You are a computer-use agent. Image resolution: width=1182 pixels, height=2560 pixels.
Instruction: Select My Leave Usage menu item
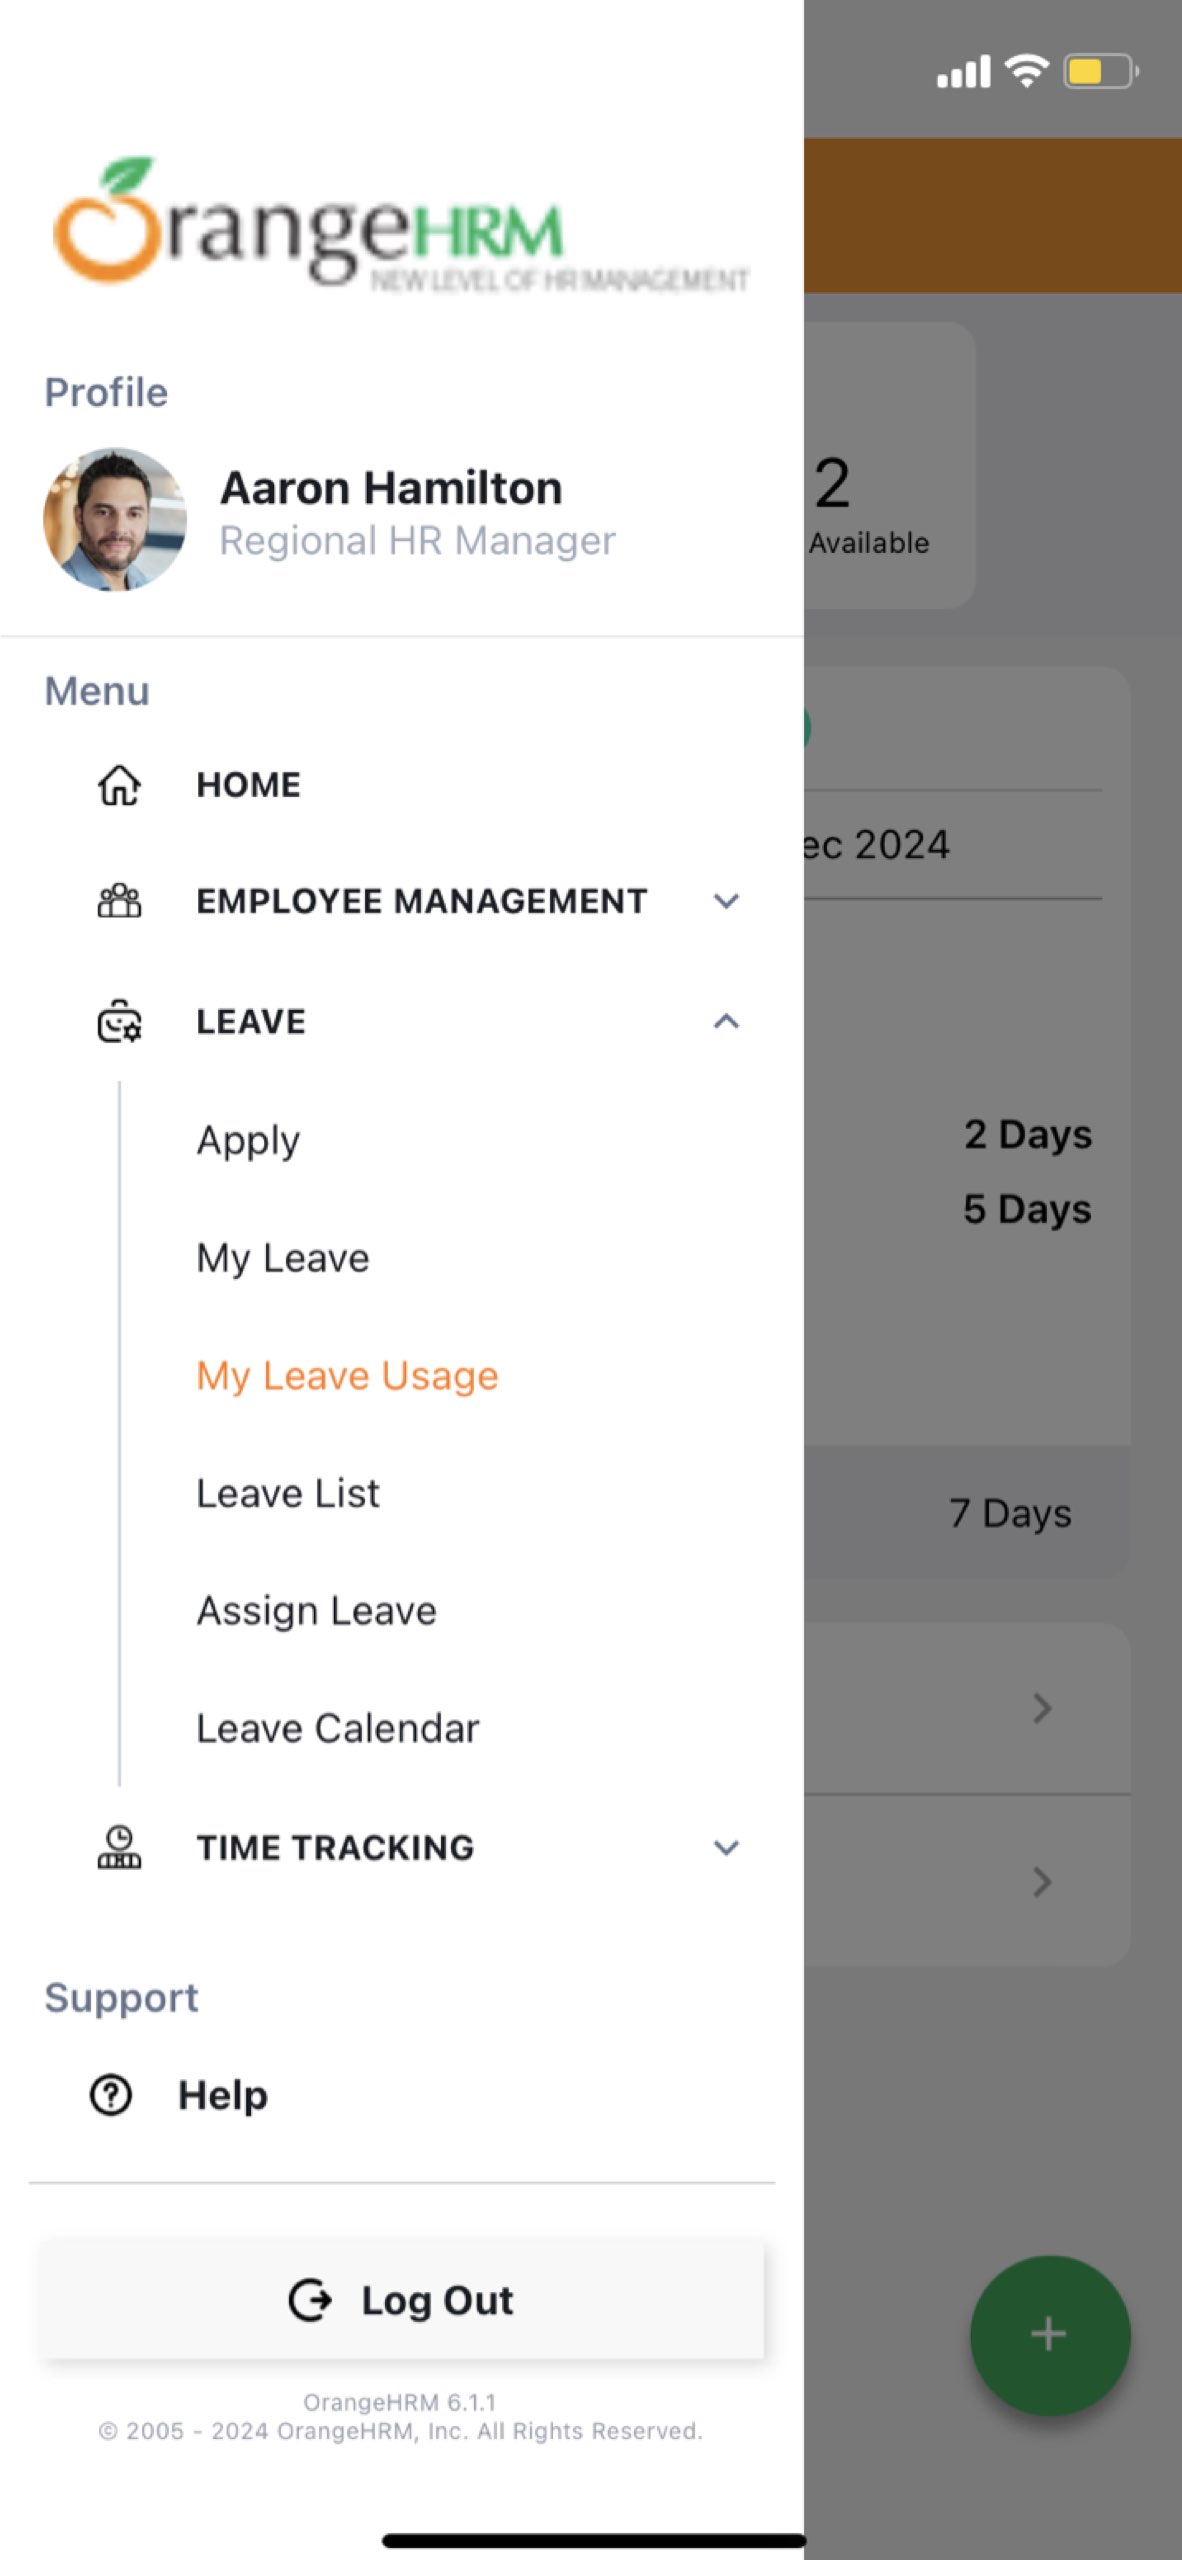[347, 1376]
